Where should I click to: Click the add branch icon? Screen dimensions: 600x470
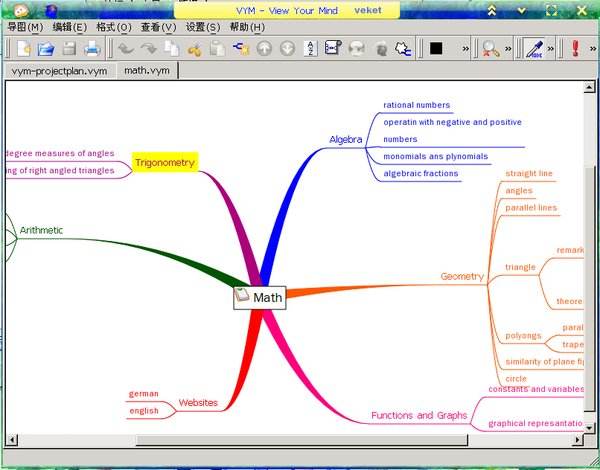(x=240, y=48)
